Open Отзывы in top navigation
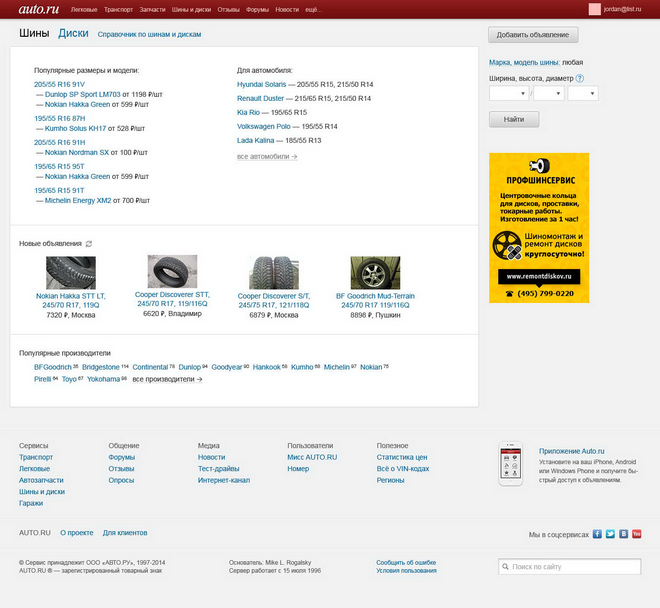This screenshot has width=660, height=608. pyautogui.click(x=229, y=10)
